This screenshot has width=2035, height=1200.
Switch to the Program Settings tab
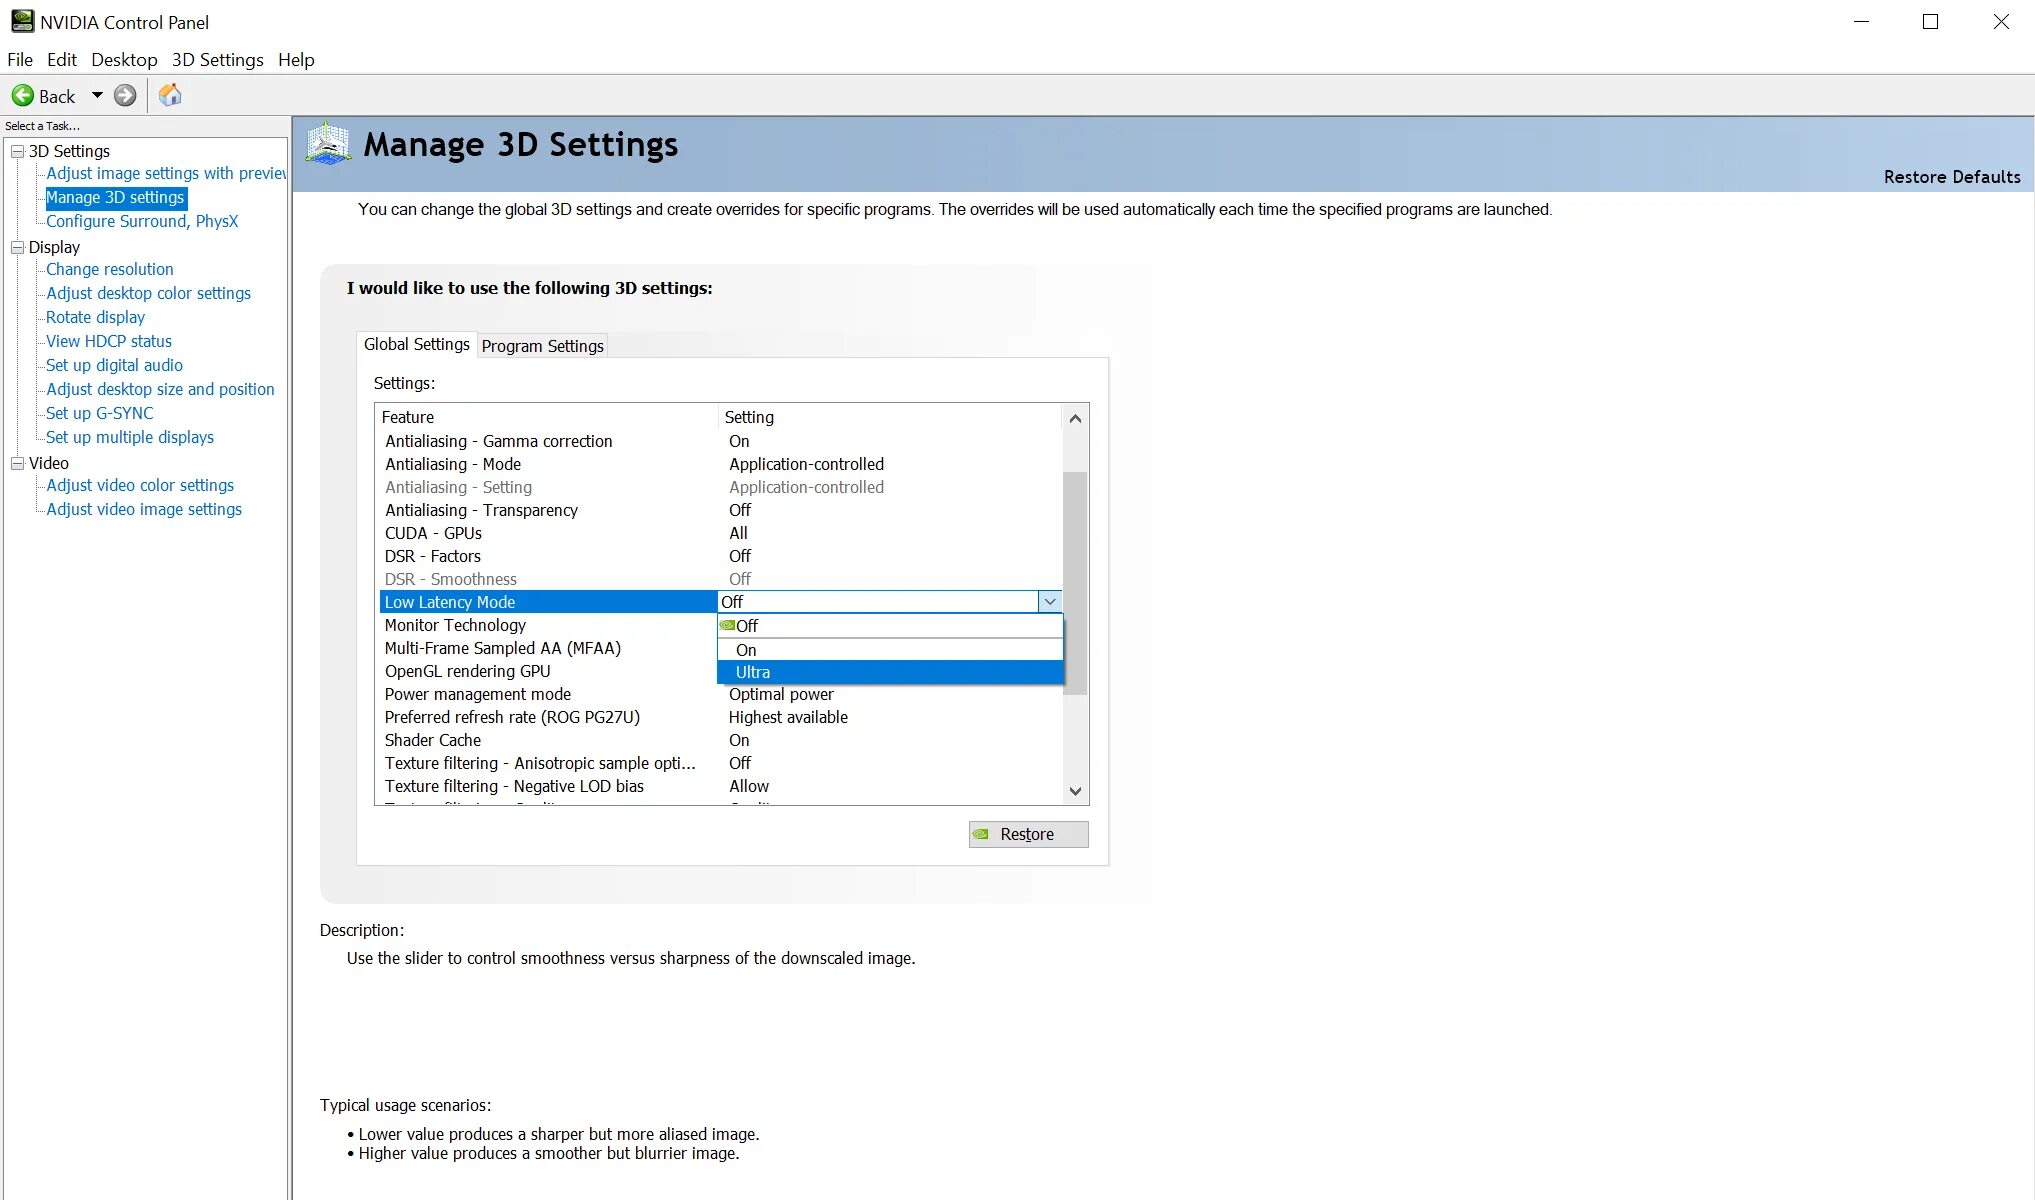pos(542,346)
